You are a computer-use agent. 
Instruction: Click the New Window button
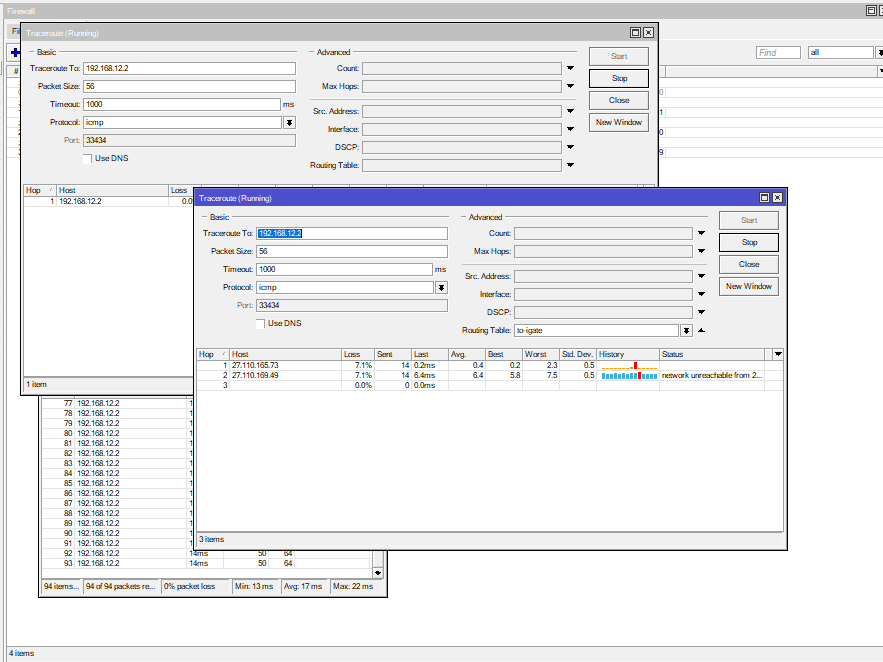748,286
